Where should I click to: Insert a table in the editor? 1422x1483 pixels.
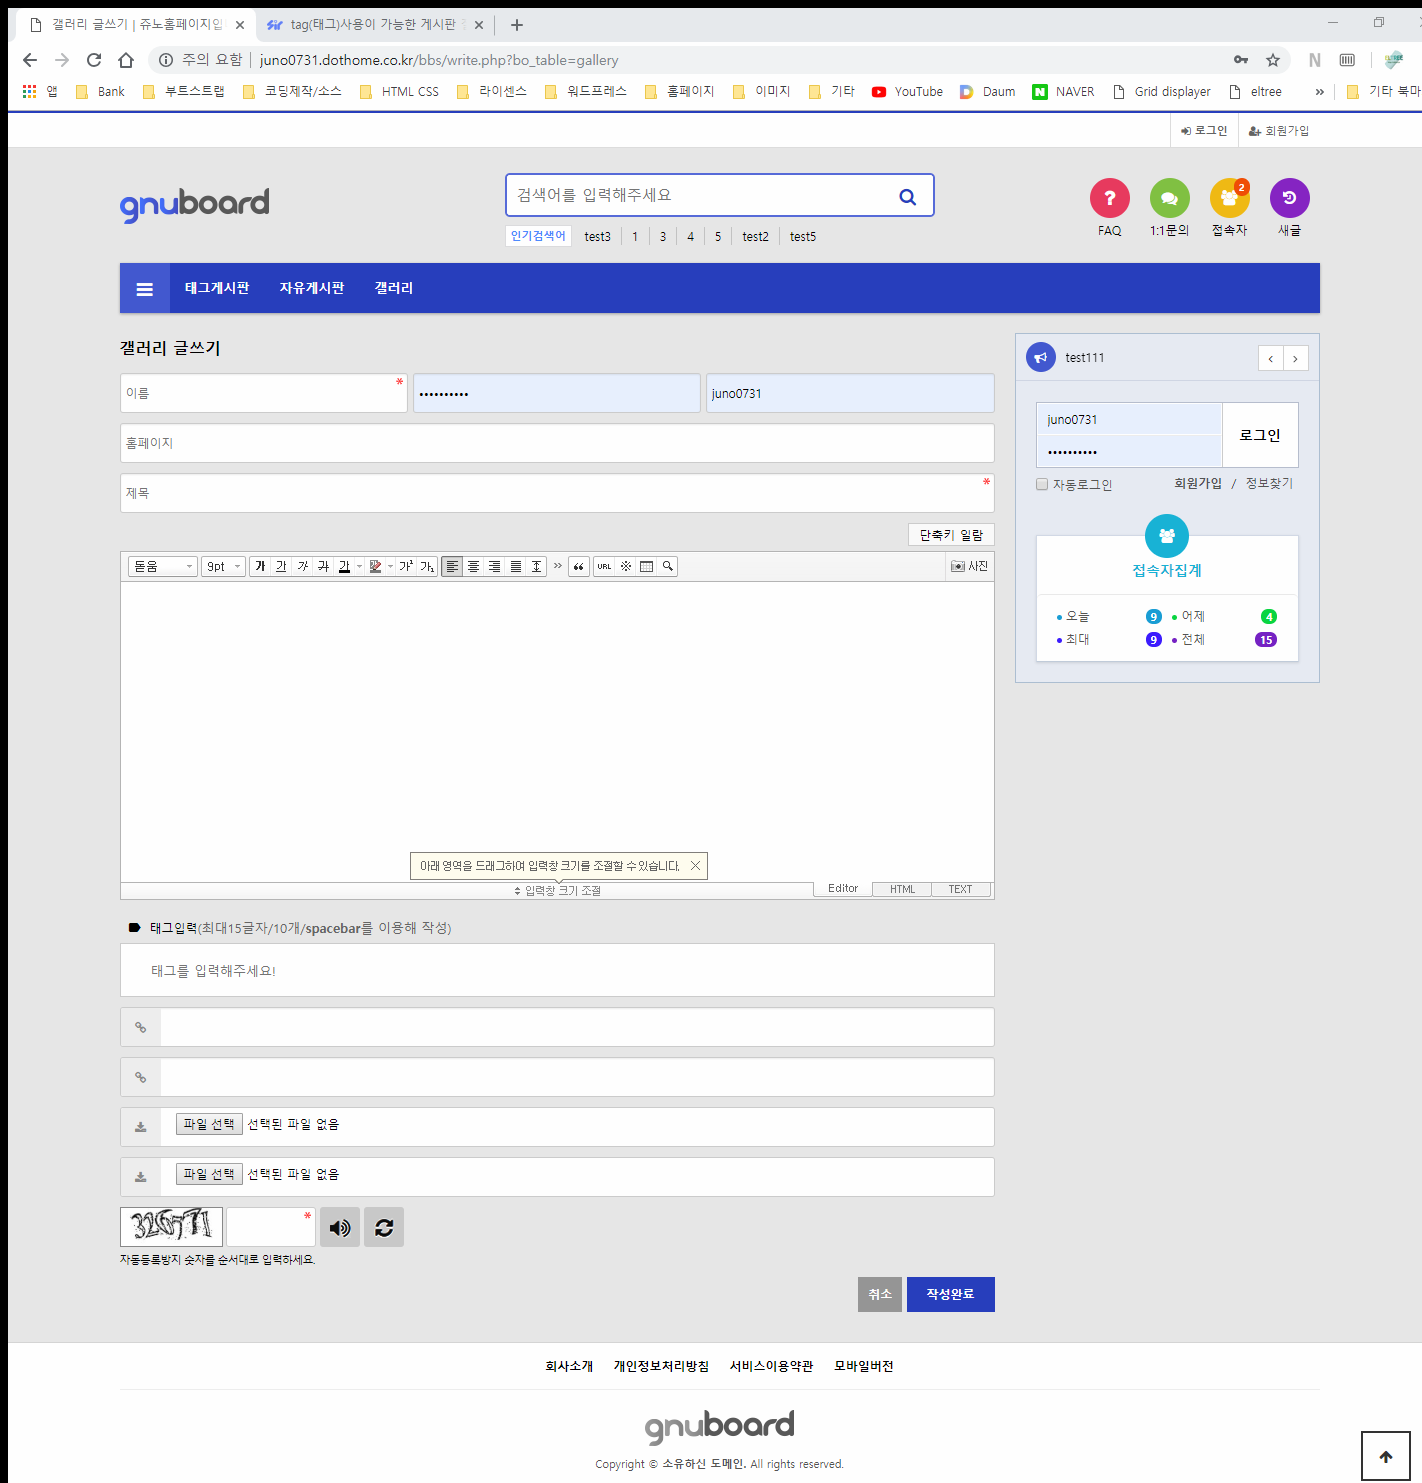point(647,567)
